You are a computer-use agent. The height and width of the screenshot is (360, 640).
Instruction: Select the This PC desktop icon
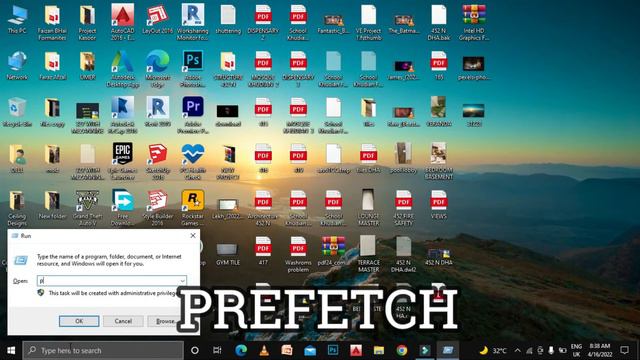pos(17,20)
